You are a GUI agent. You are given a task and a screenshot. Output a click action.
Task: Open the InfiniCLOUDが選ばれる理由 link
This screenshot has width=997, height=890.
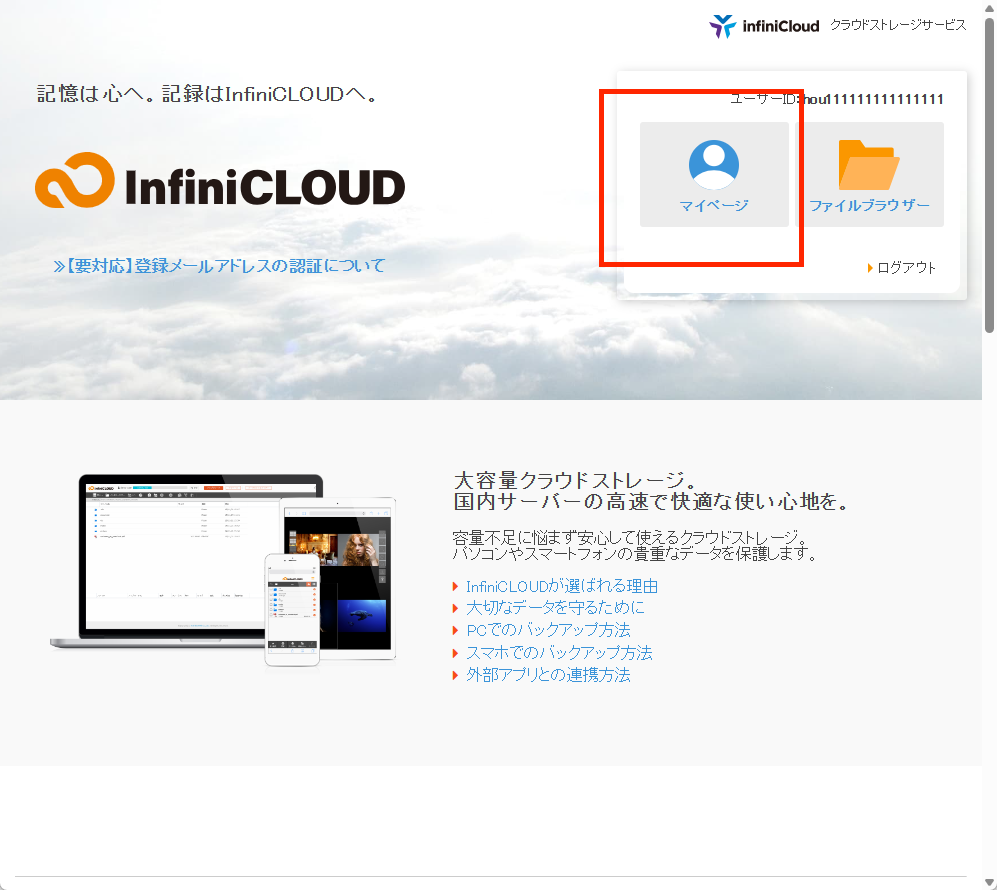pos(561,586)
